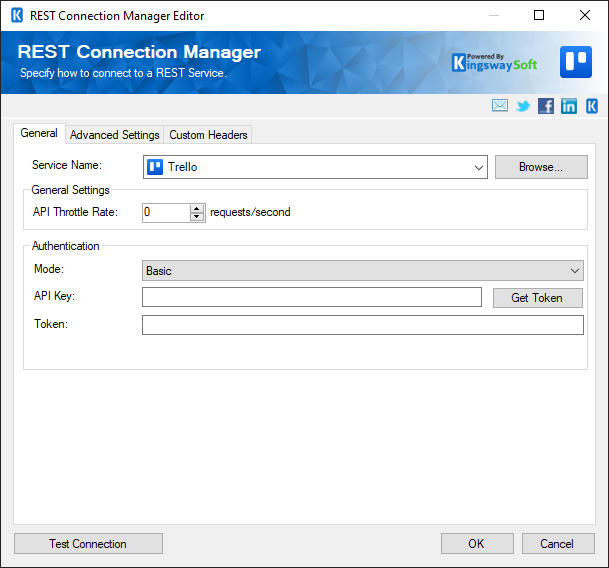Click the Get Token button
This screenshot has height=568, width=609.
tap(538, 298)
